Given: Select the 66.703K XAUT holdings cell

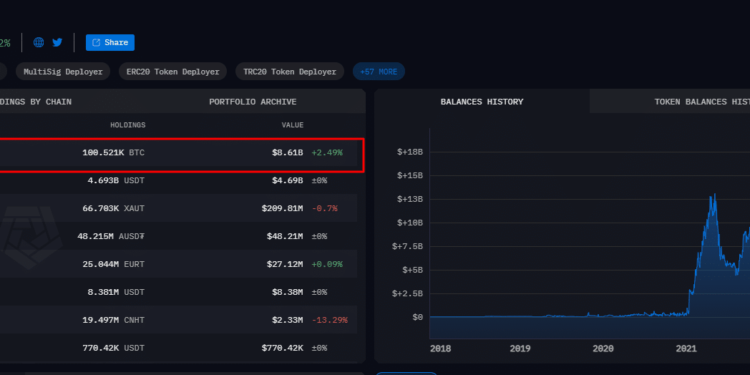Looking at the screenshot, I should (113, 209).
